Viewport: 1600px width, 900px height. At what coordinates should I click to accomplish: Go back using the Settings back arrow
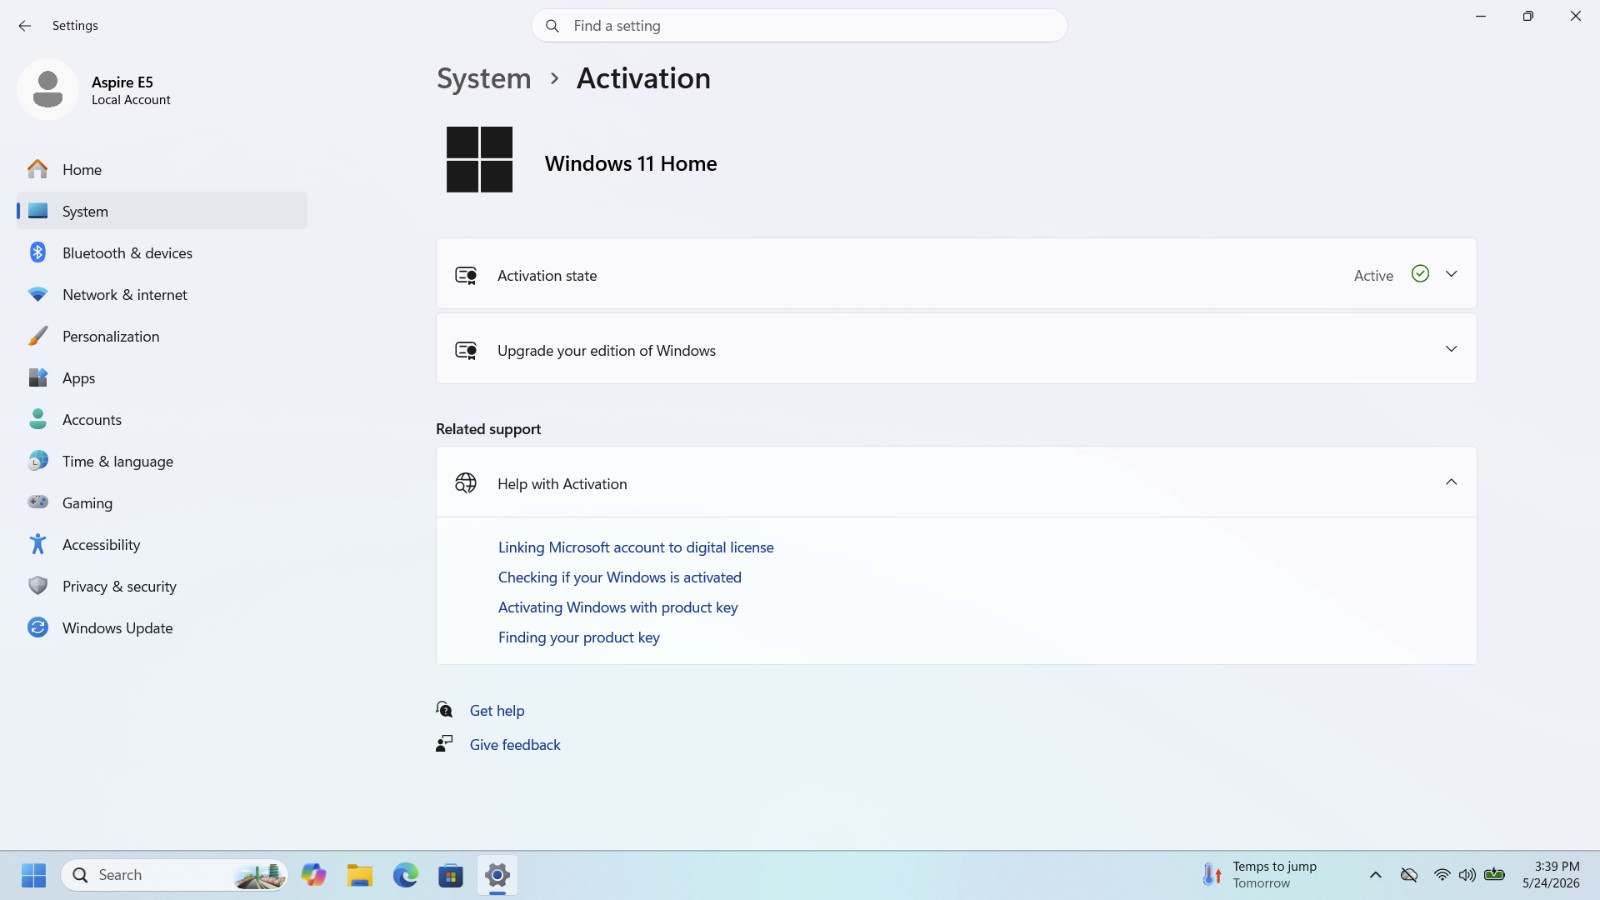coord(25,26)
